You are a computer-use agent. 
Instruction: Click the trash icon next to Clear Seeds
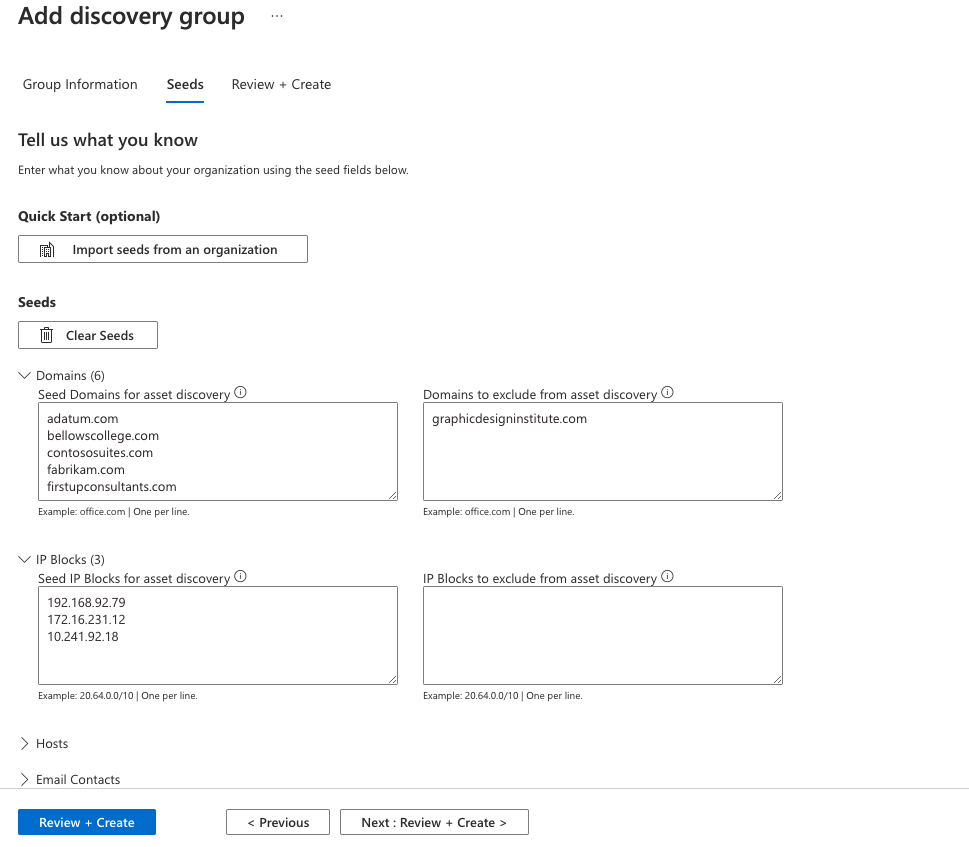pos(46,335)
